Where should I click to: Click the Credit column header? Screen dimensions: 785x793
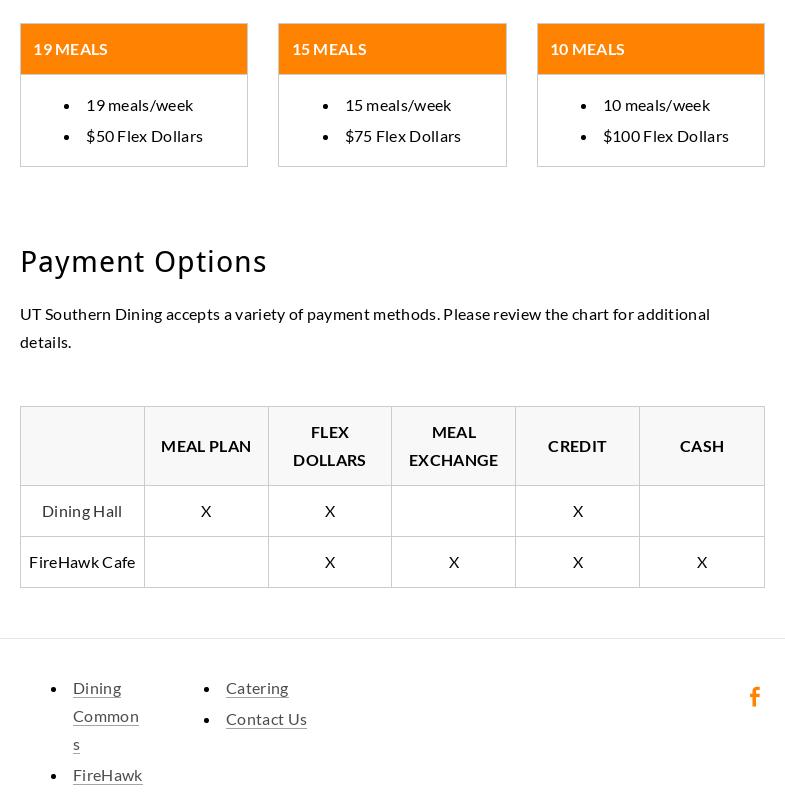(577, 446)
